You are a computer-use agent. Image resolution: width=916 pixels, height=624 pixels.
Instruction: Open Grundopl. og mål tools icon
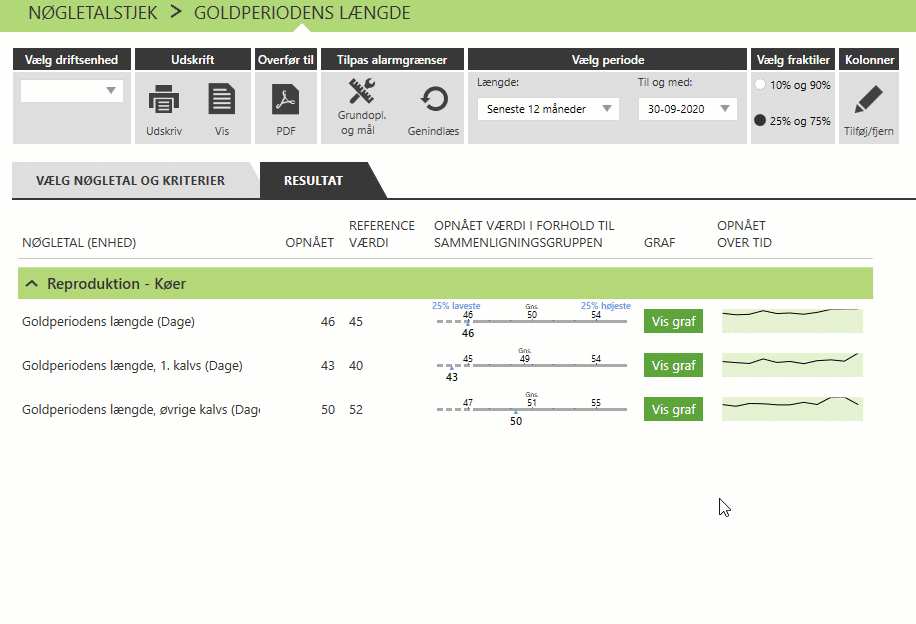coord(361,94)
